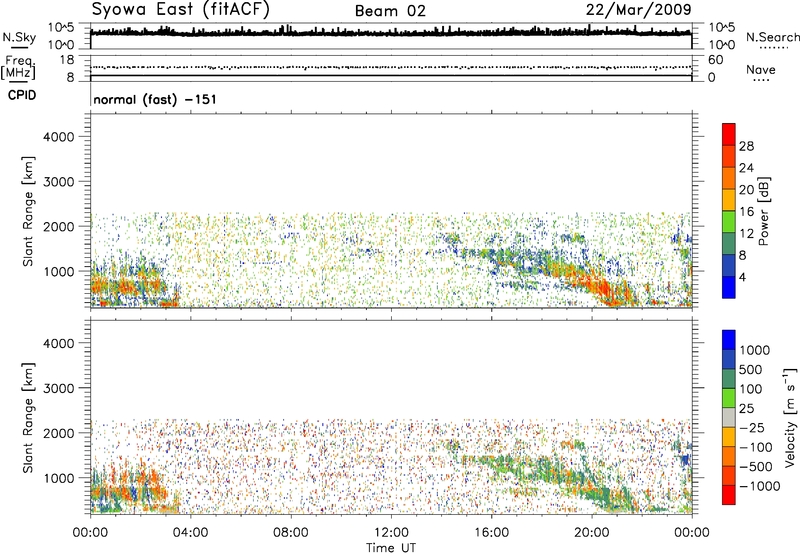Click the "N.Search" legend label
The width and height of the screenshot is (800, 554).
[x=772, y=37]
